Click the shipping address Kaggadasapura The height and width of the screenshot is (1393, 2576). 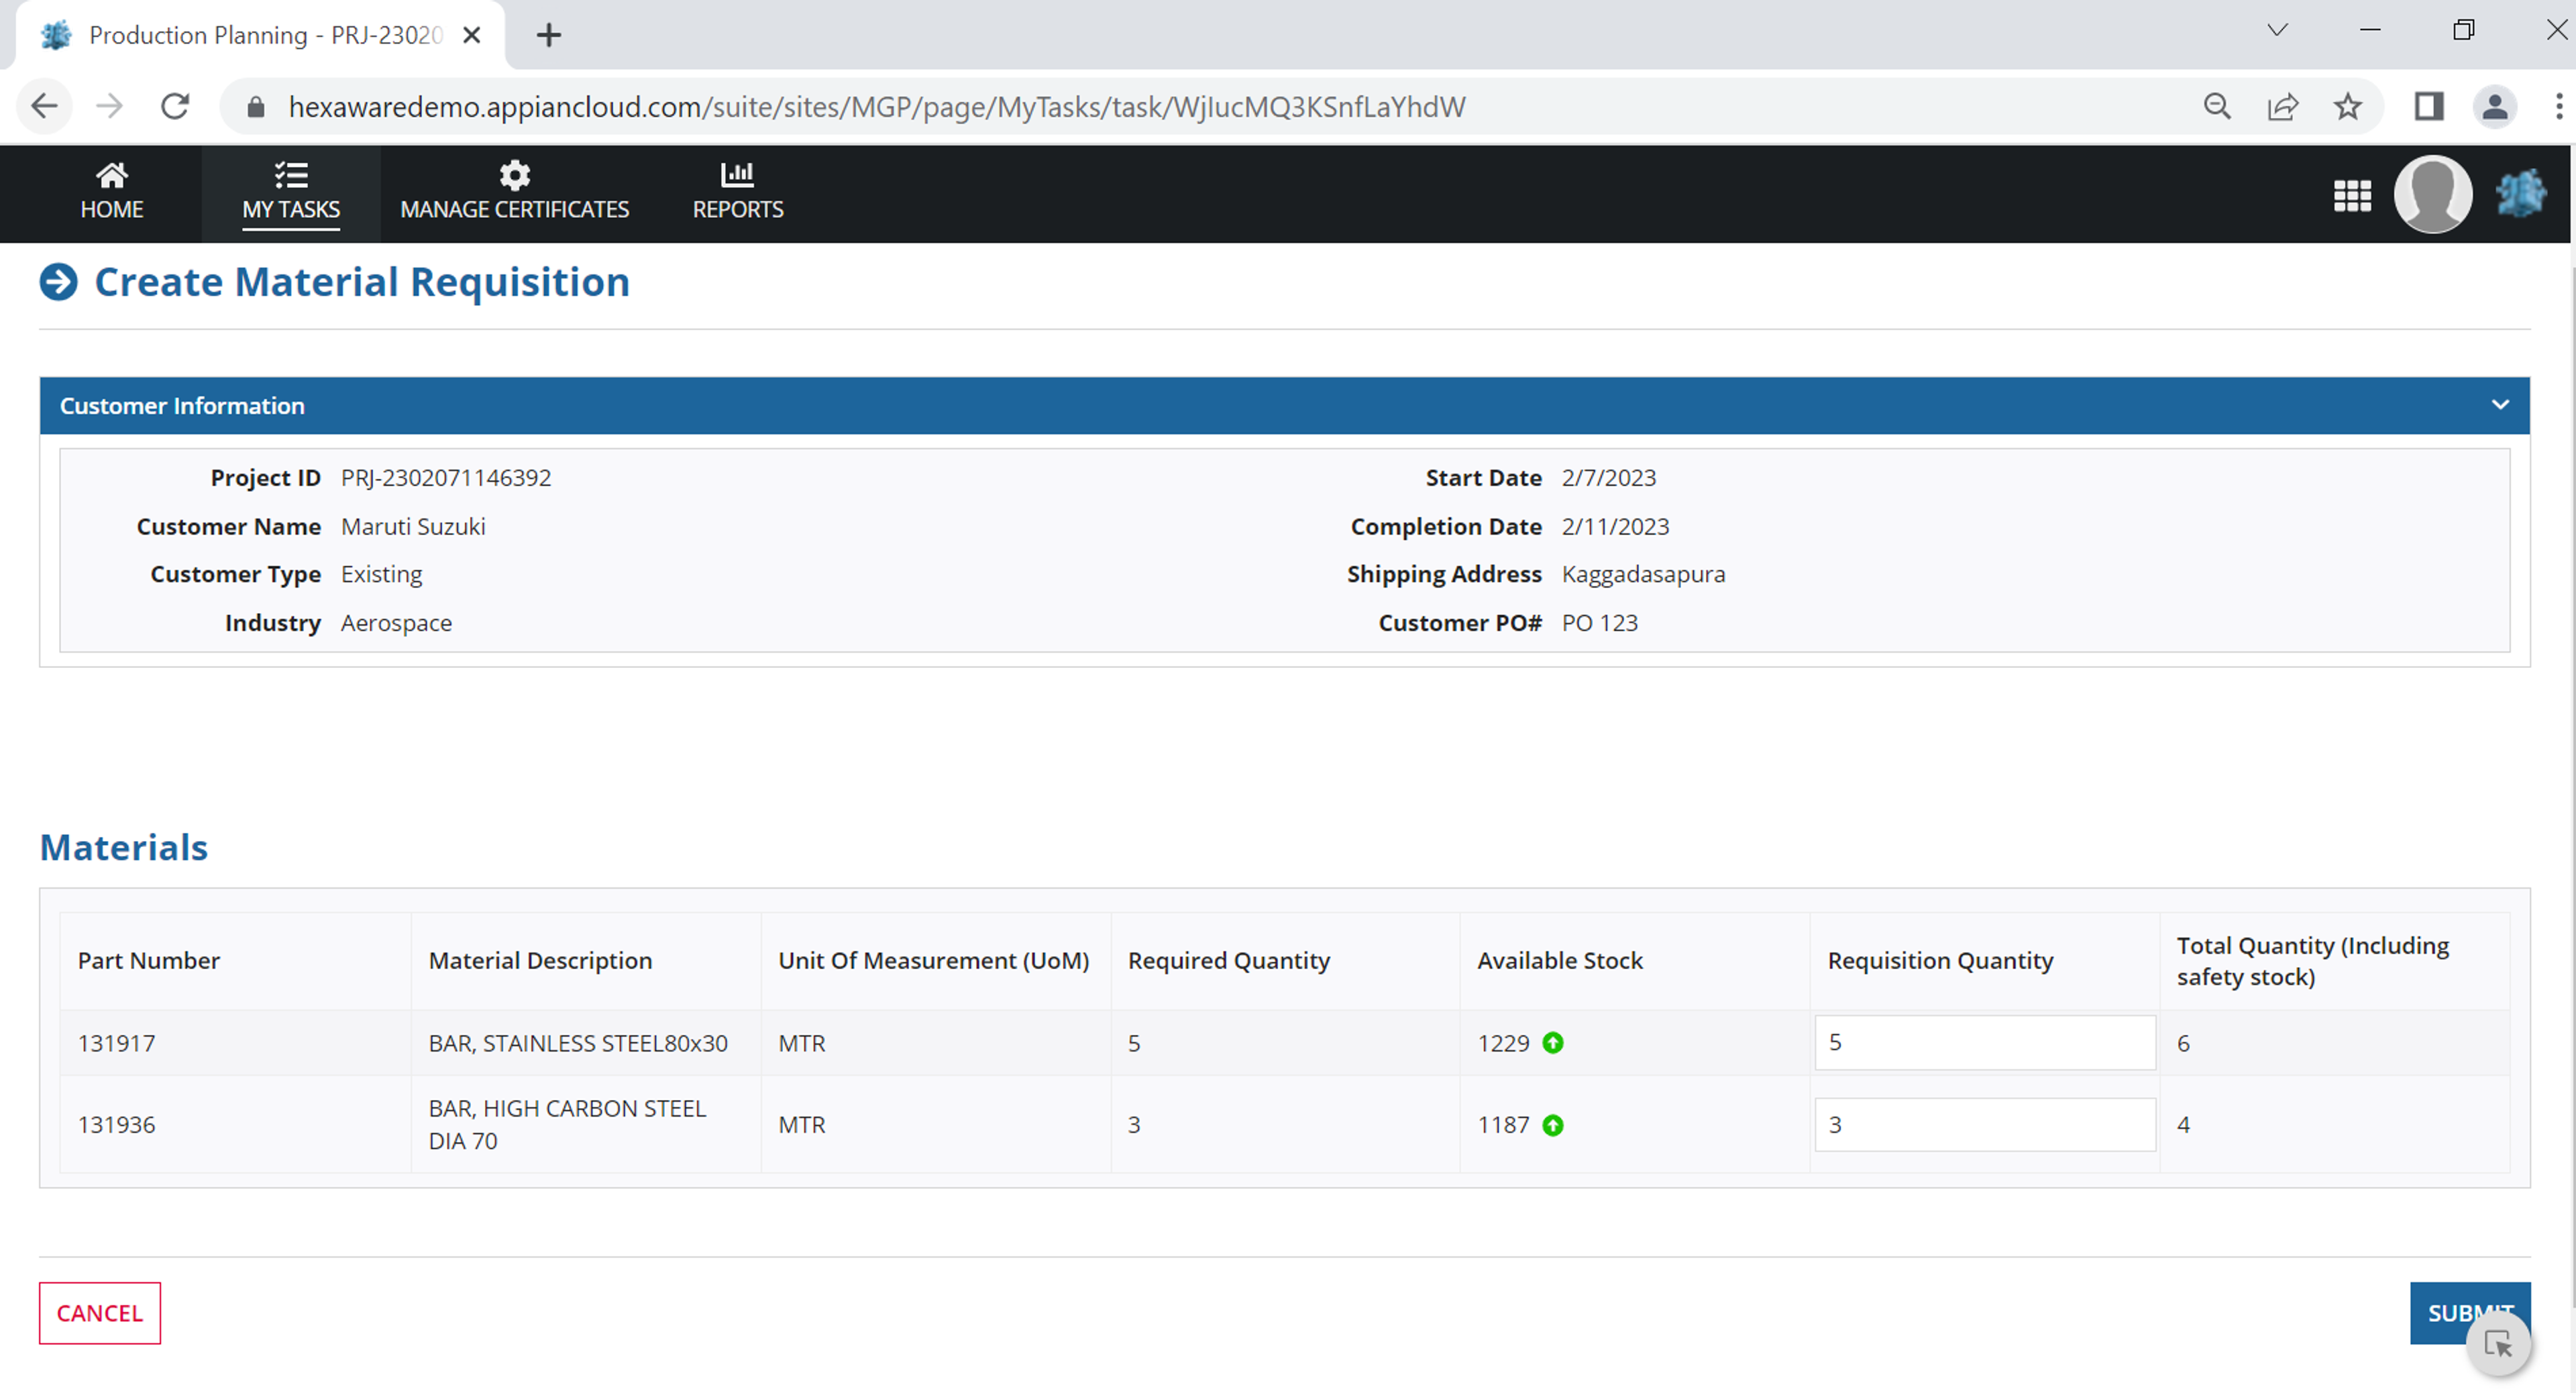(x=1643, y=574)
